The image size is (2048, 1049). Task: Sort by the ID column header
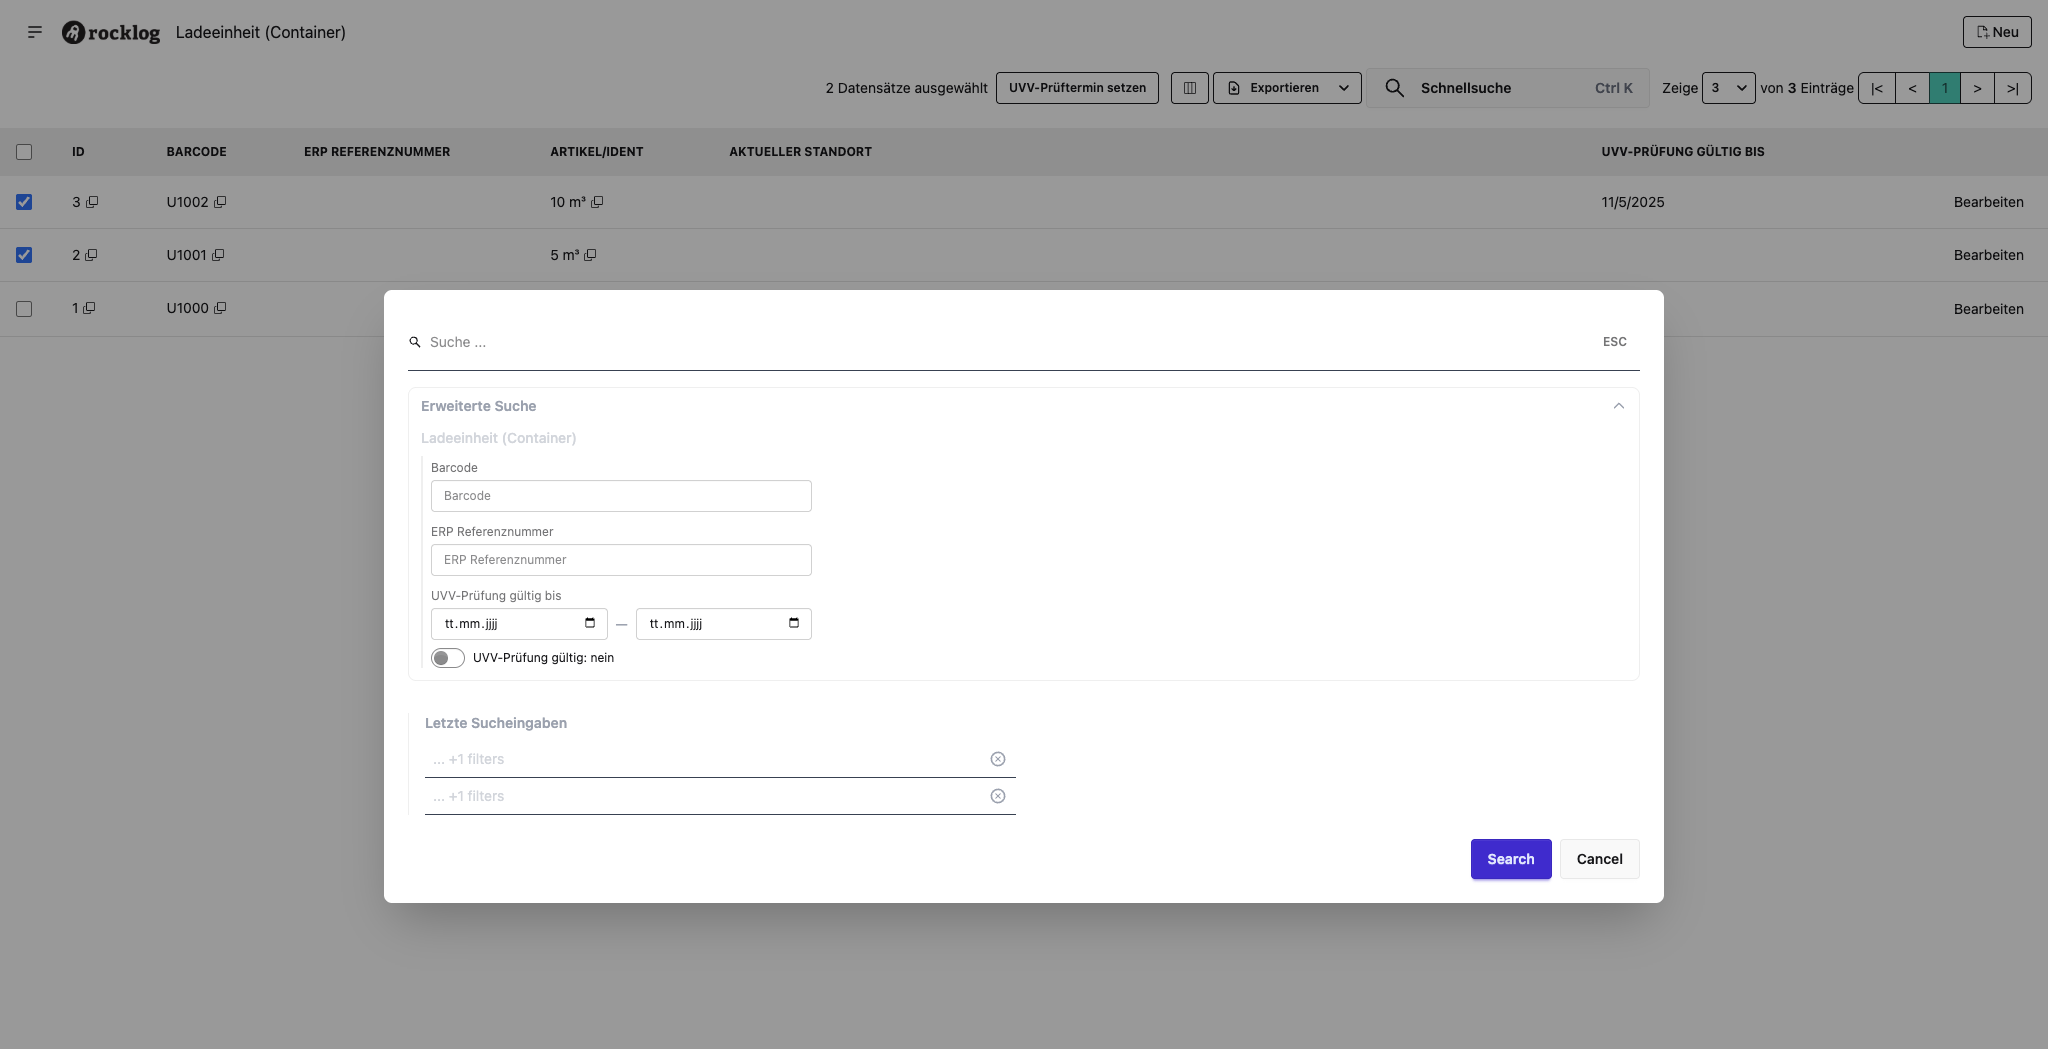click(78, 152)
